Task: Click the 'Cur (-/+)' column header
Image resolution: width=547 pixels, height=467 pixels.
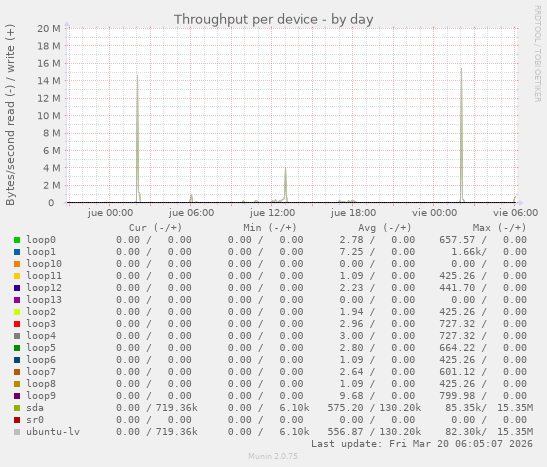Action: click(155, 228)
